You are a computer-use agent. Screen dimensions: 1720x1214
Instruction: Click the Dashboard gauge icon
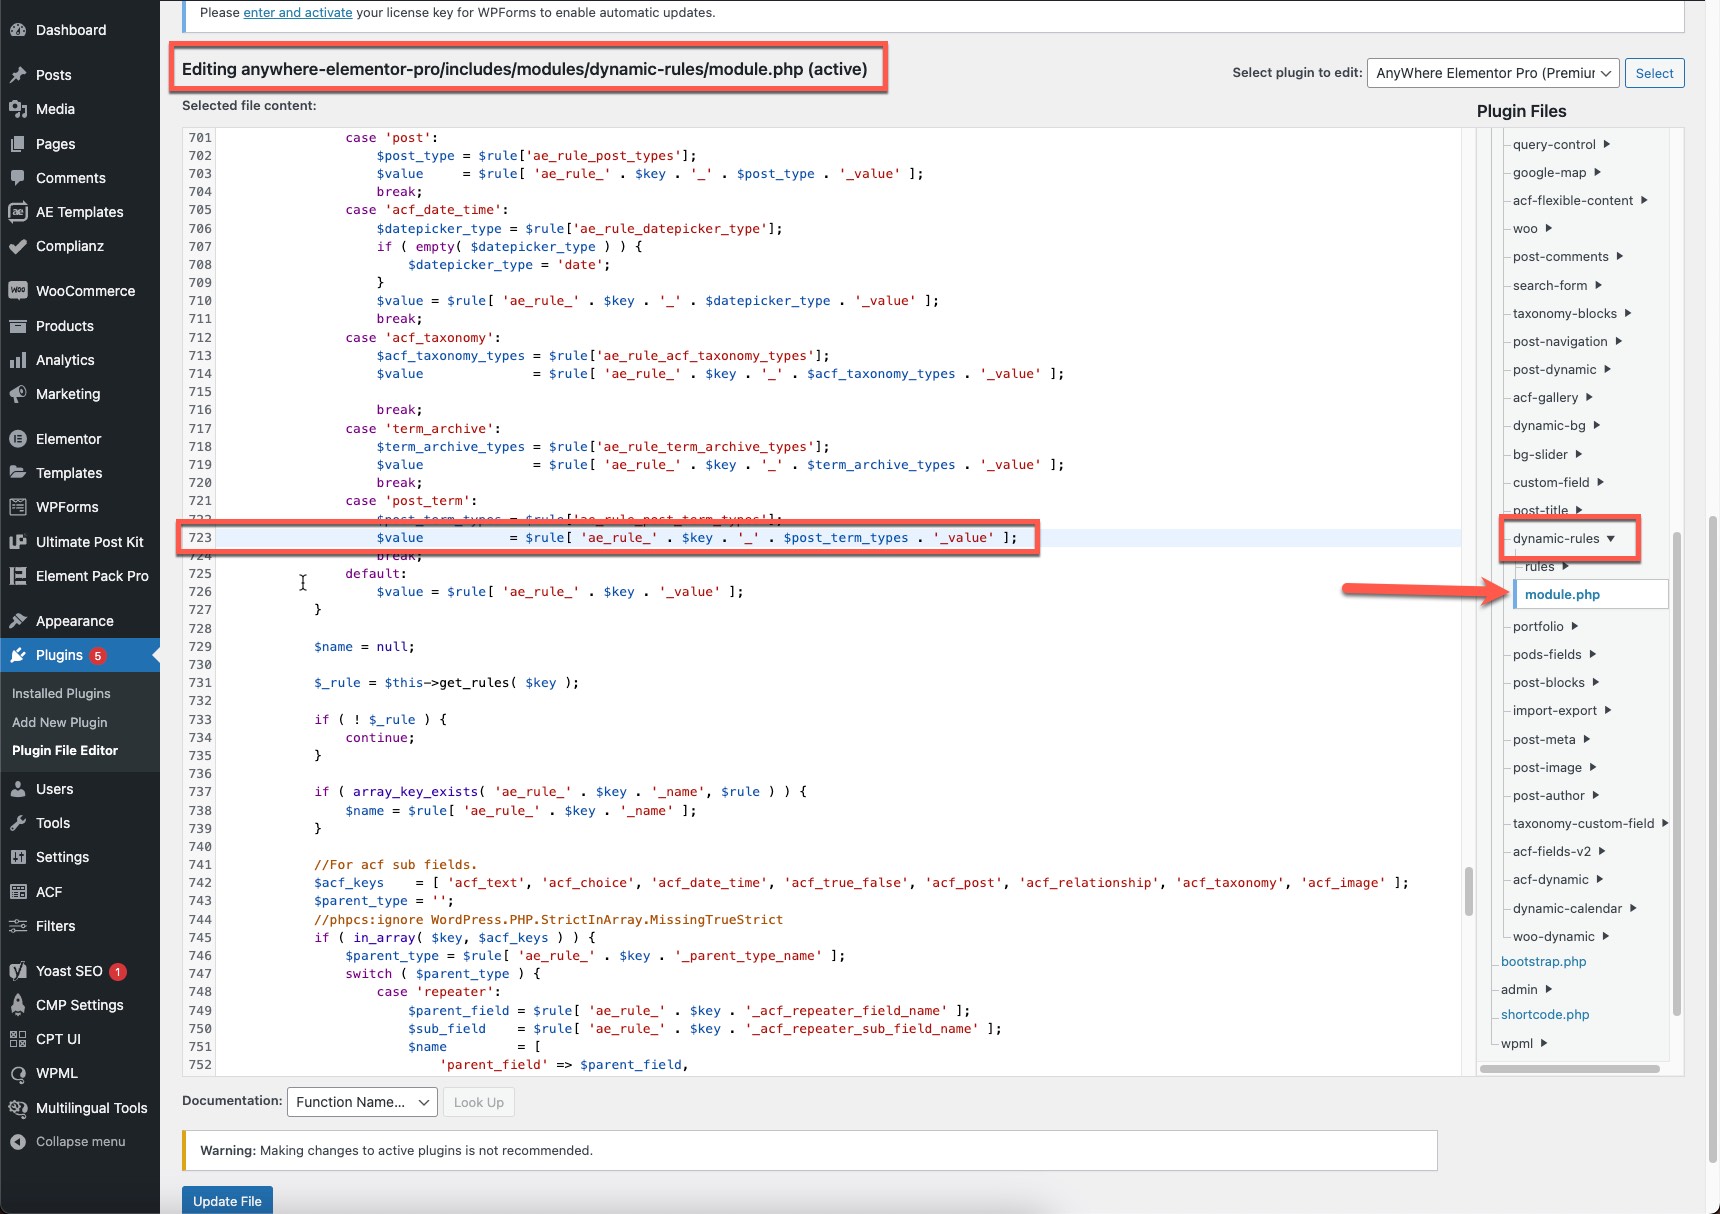tap(18, 30)
